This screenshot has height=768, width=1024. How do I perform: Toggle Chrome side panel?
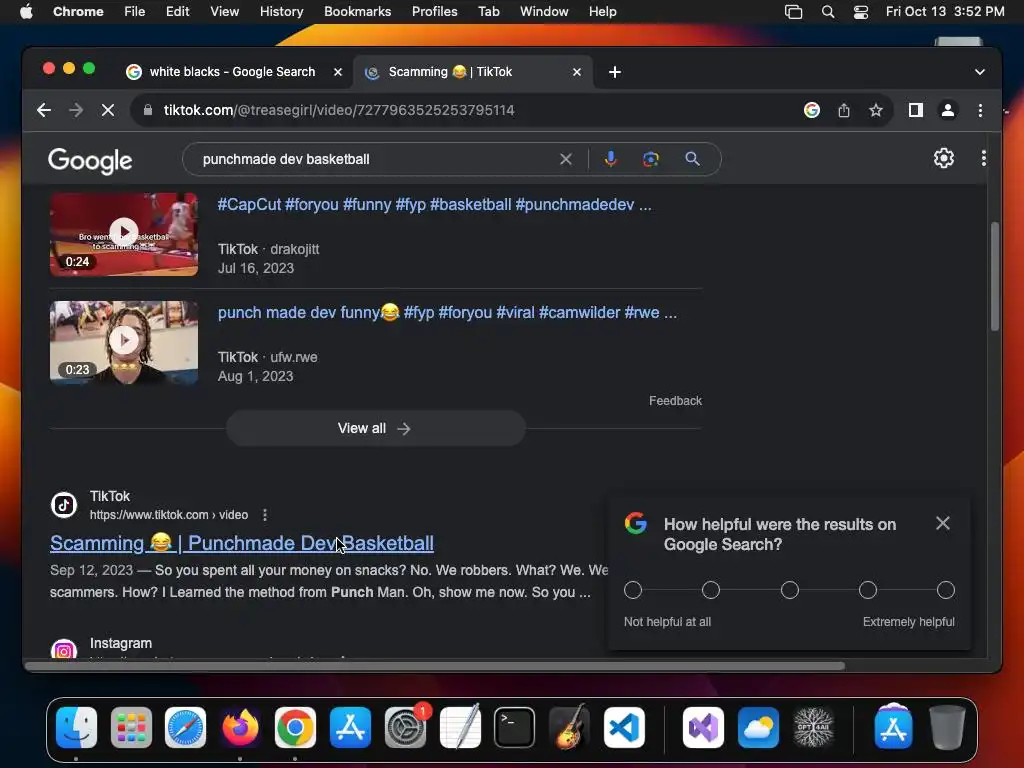[916, 110]
